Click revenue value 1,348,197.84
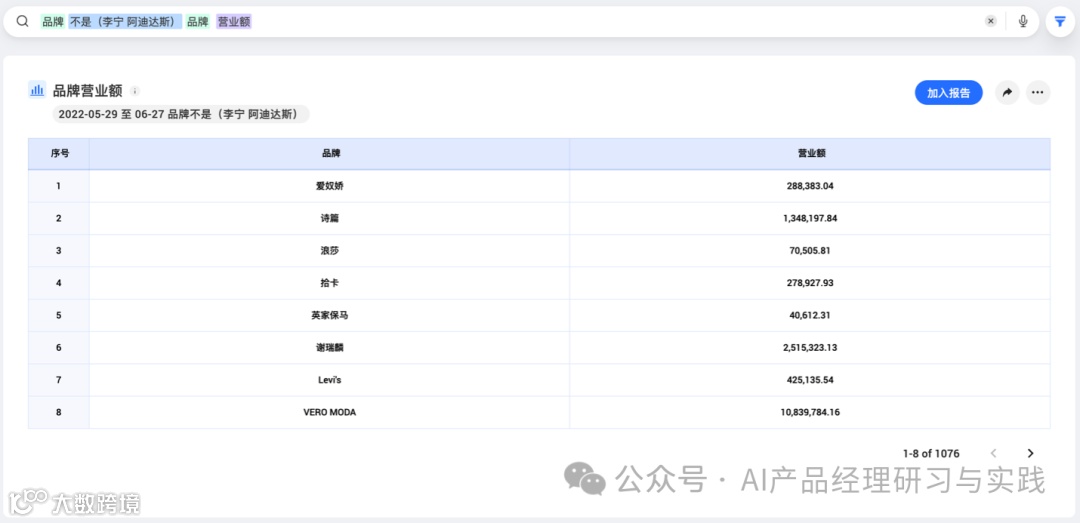 [810, 218]
